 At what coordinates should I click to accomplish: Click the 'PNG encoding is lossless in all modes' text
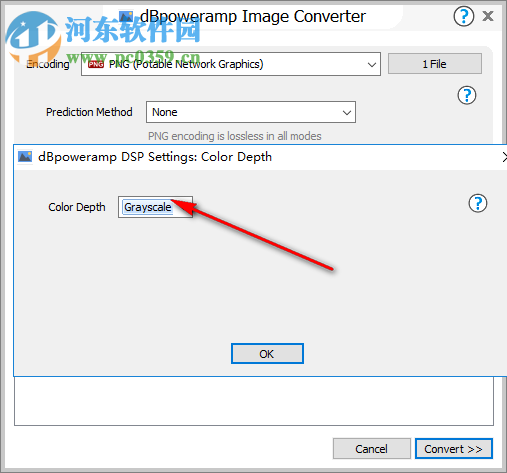235,136
